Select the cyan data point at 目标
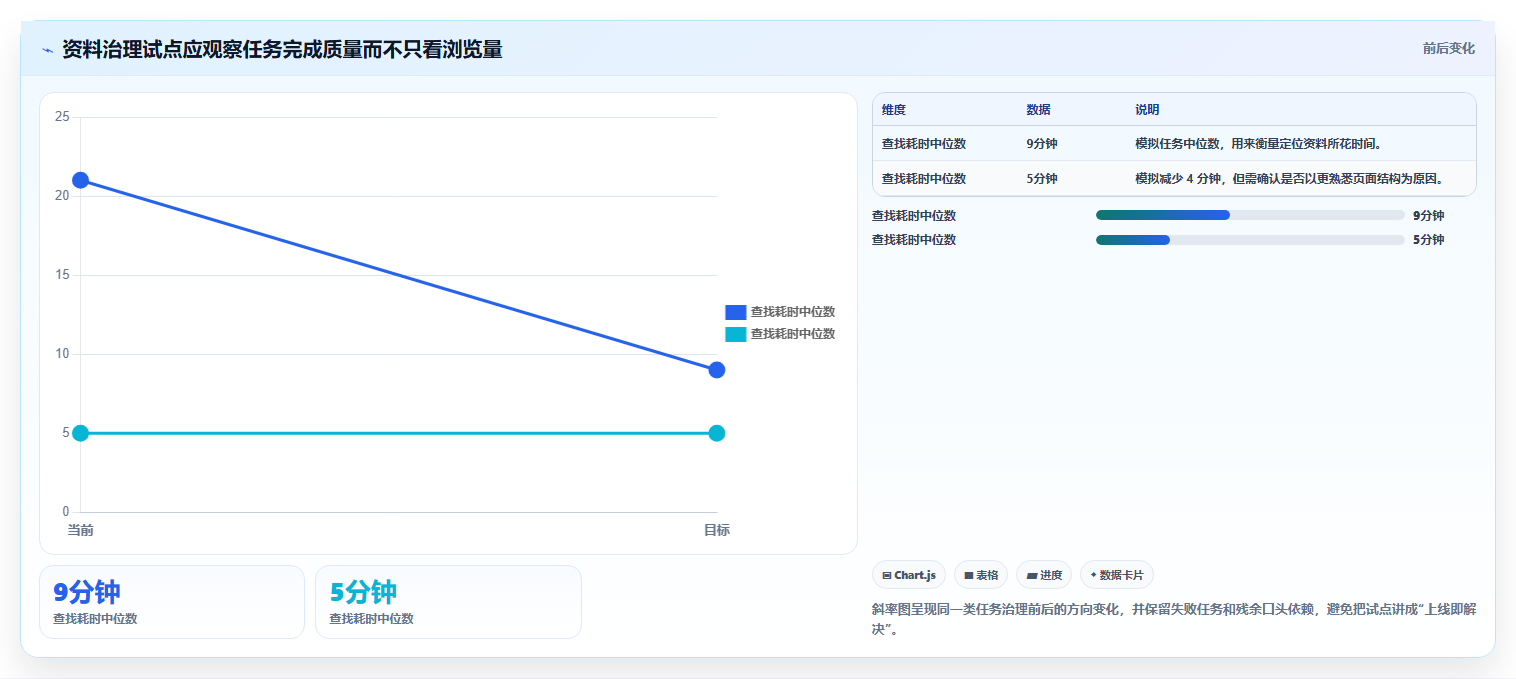This screenshot has width=1516, height=679. [717, 433]
